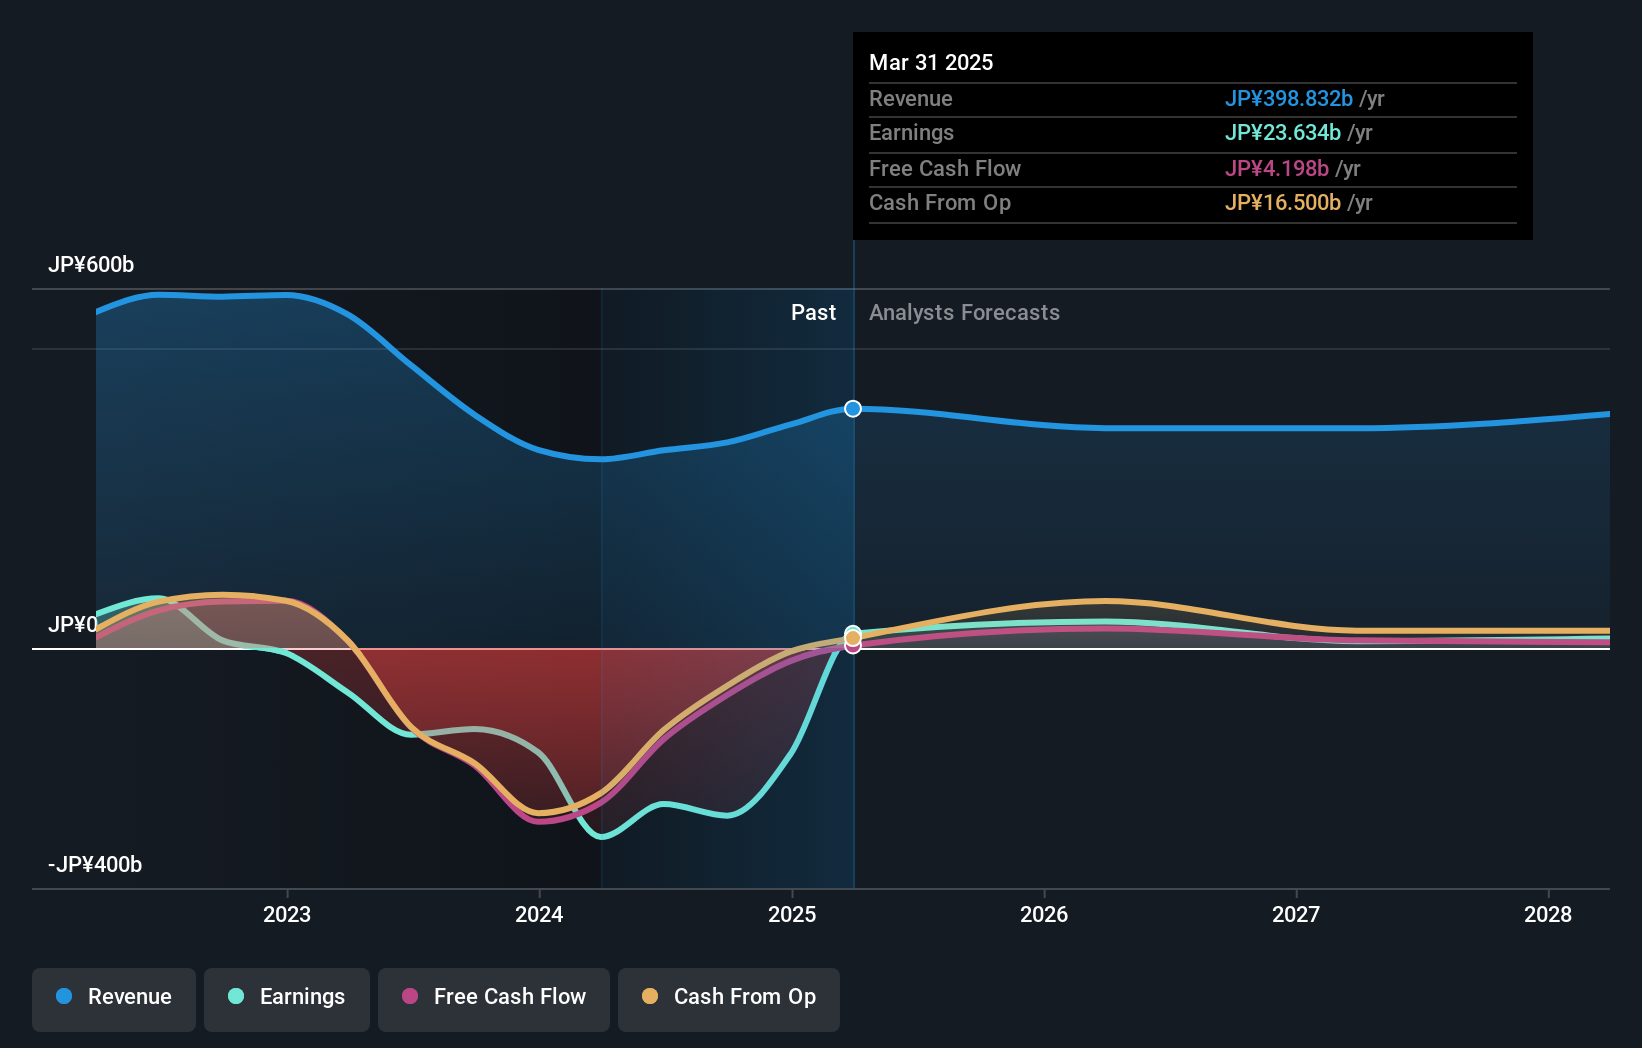Click the JP¥398.832b revenue value in the tooltip
This screenshot has width=1642, height=1048.
1288,99
